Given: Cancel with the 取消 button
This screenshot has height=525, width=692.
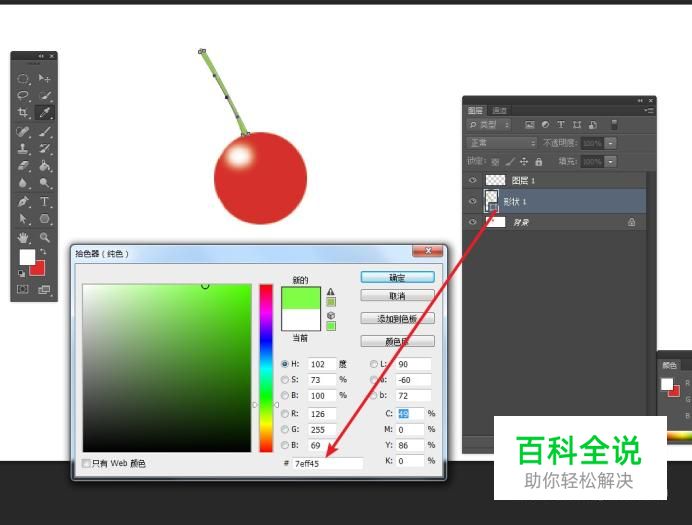Looking at the screenshot, I should (397, 296).
